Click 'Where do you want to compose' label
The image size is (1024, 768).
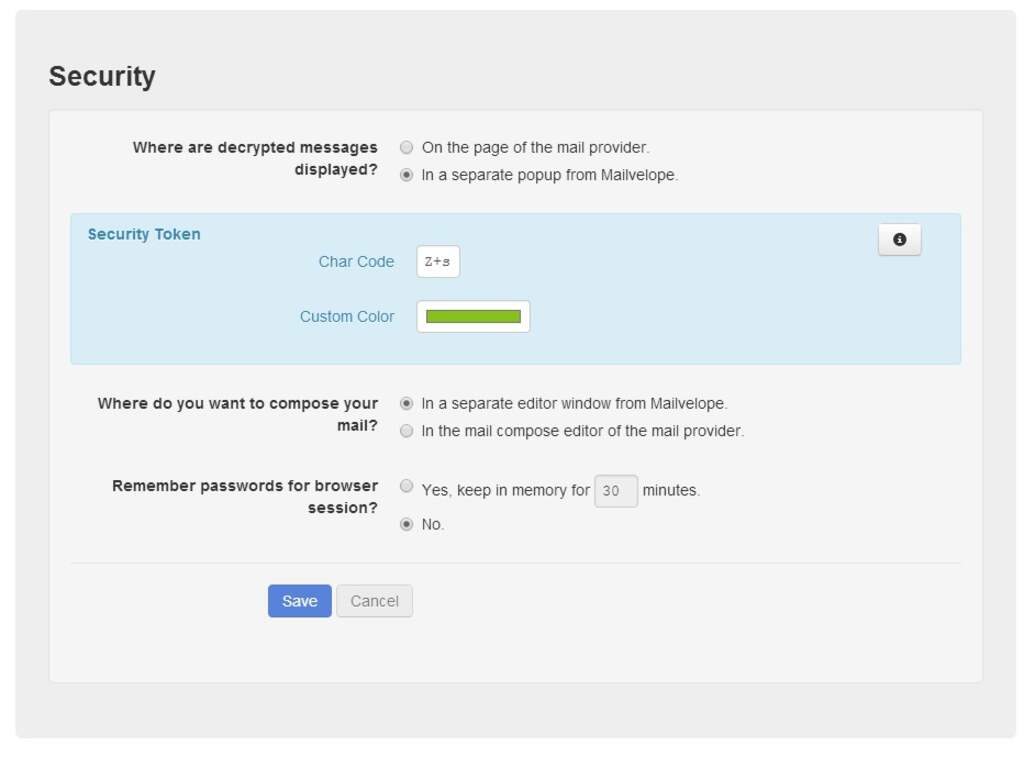238,414
